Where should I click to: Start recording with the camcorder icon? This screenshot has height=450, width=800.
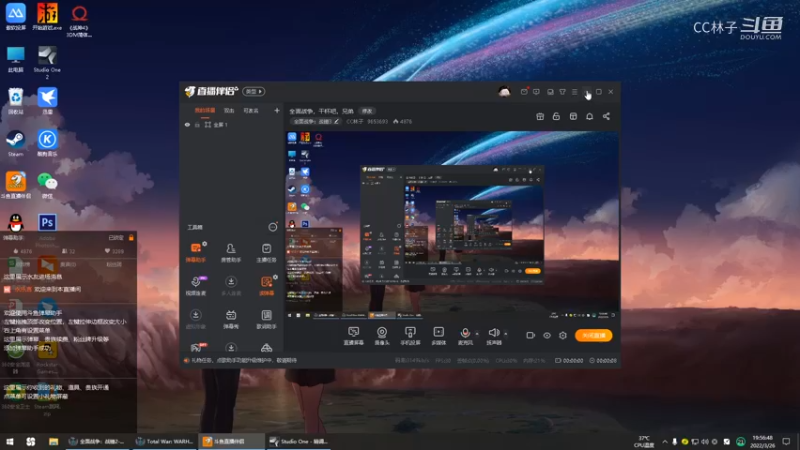[531, 335]
